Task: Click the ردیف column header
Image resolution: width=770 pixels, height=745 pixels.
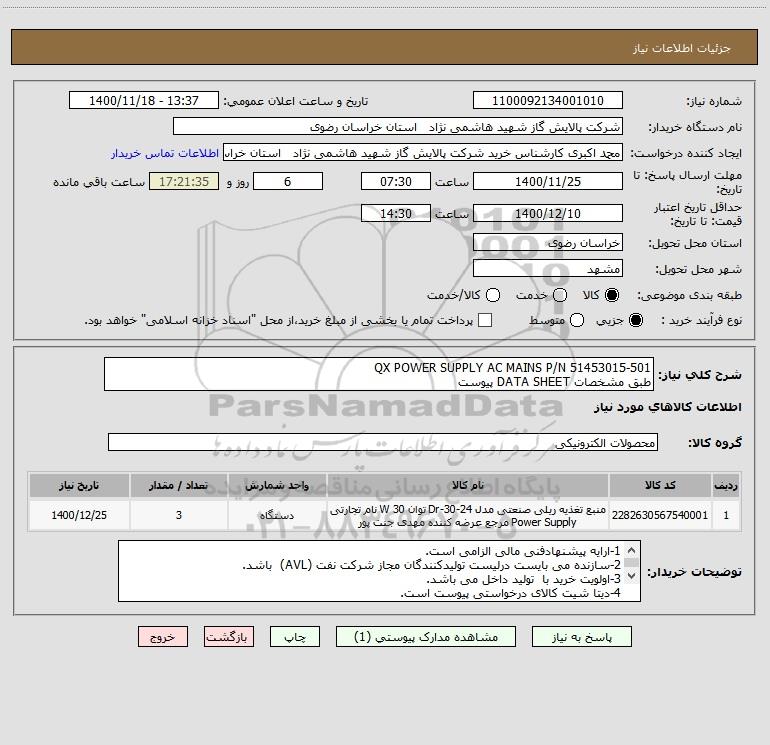Action: click(x=726, y=485)
